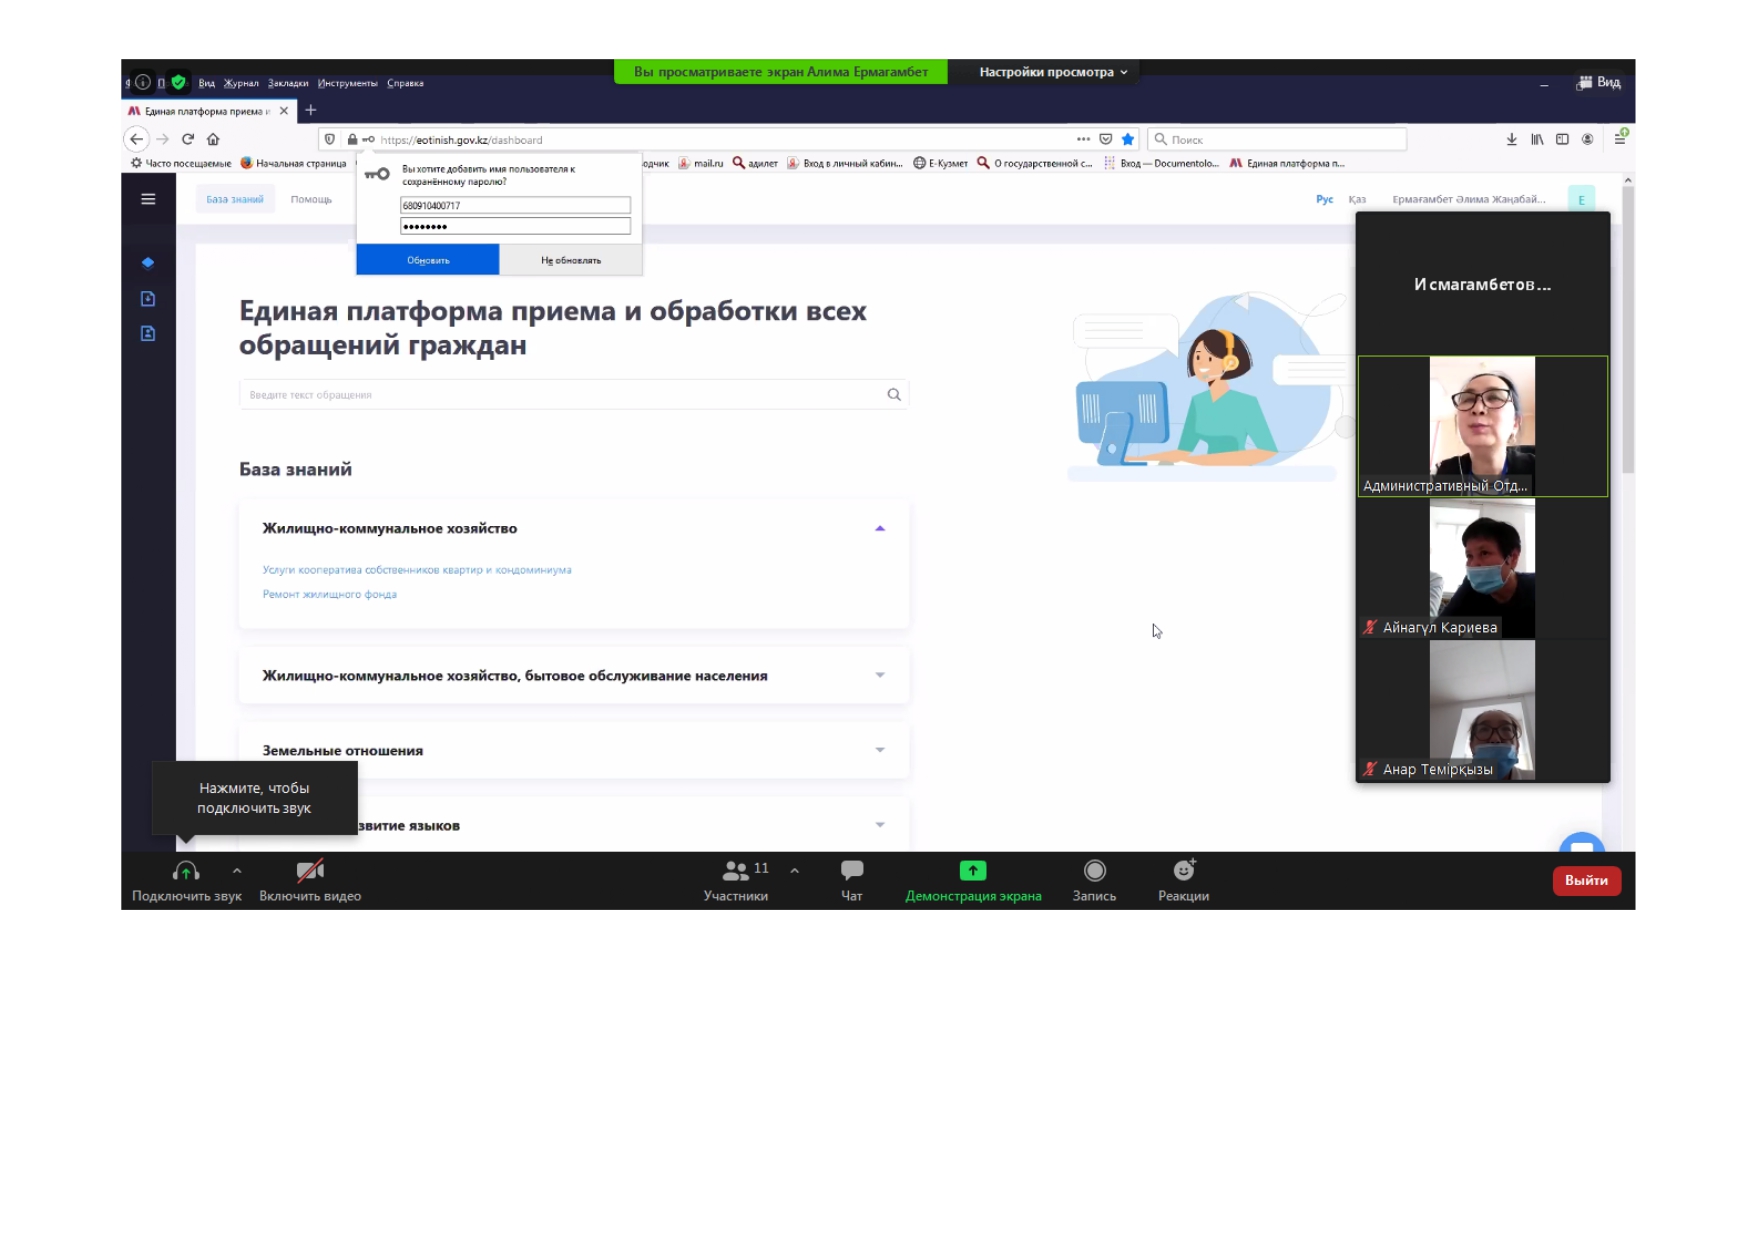Expand Жилищно-коммунальное хозяйство, бытовое обслуживание section
Image resolution: width=1755 pixels, height=1240 pixels.
[x=880, y=675]
